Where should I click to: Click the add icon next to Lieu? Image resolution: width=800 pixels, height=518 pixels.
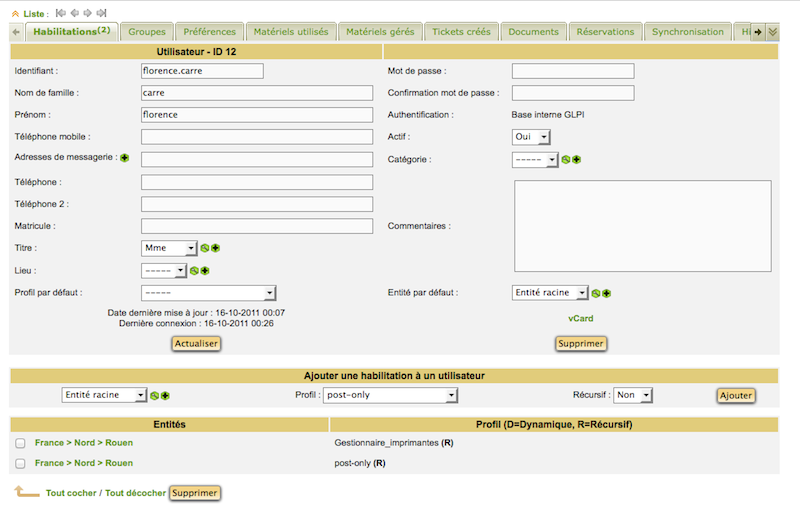coord(205,270)
